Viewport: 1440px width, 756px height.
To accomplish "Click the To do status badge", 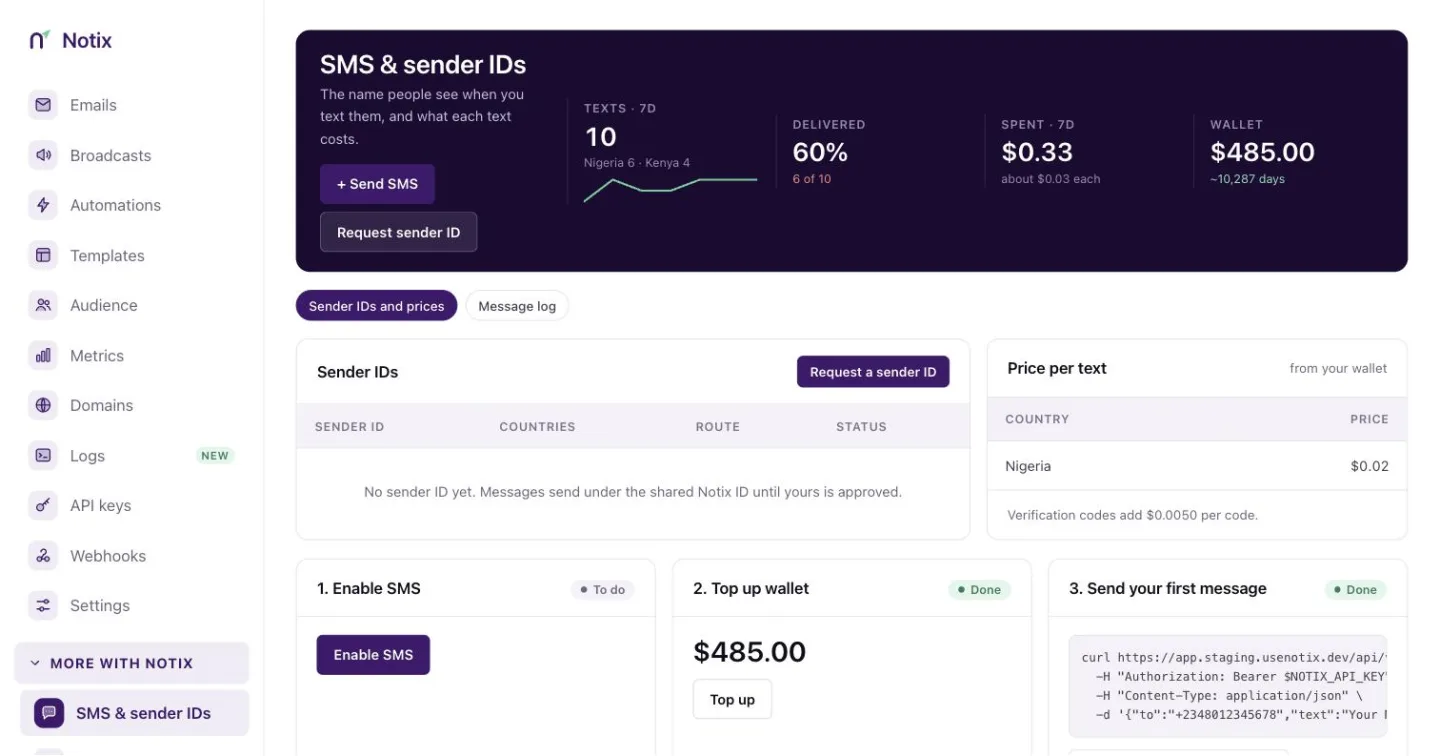I will [602, 590].
